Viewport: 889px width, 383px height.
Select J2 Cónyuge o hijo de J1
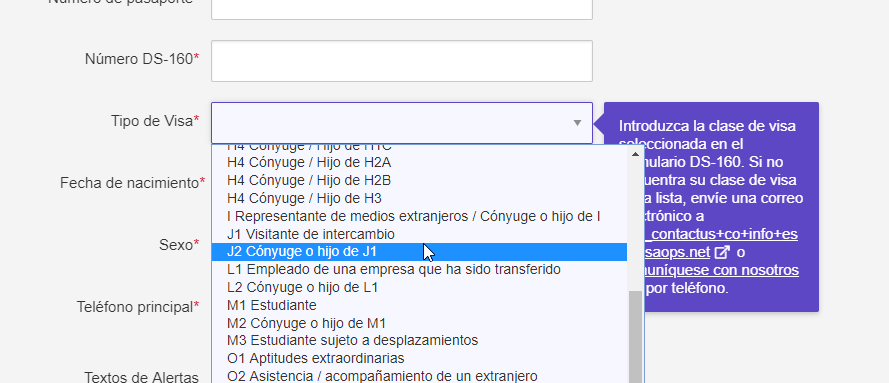point(419,252)
